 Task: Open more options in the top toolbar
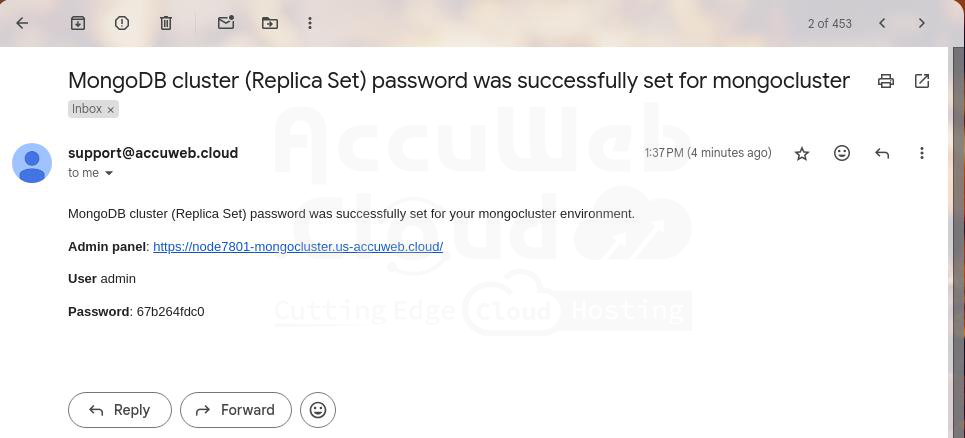[x=310, y=23]
